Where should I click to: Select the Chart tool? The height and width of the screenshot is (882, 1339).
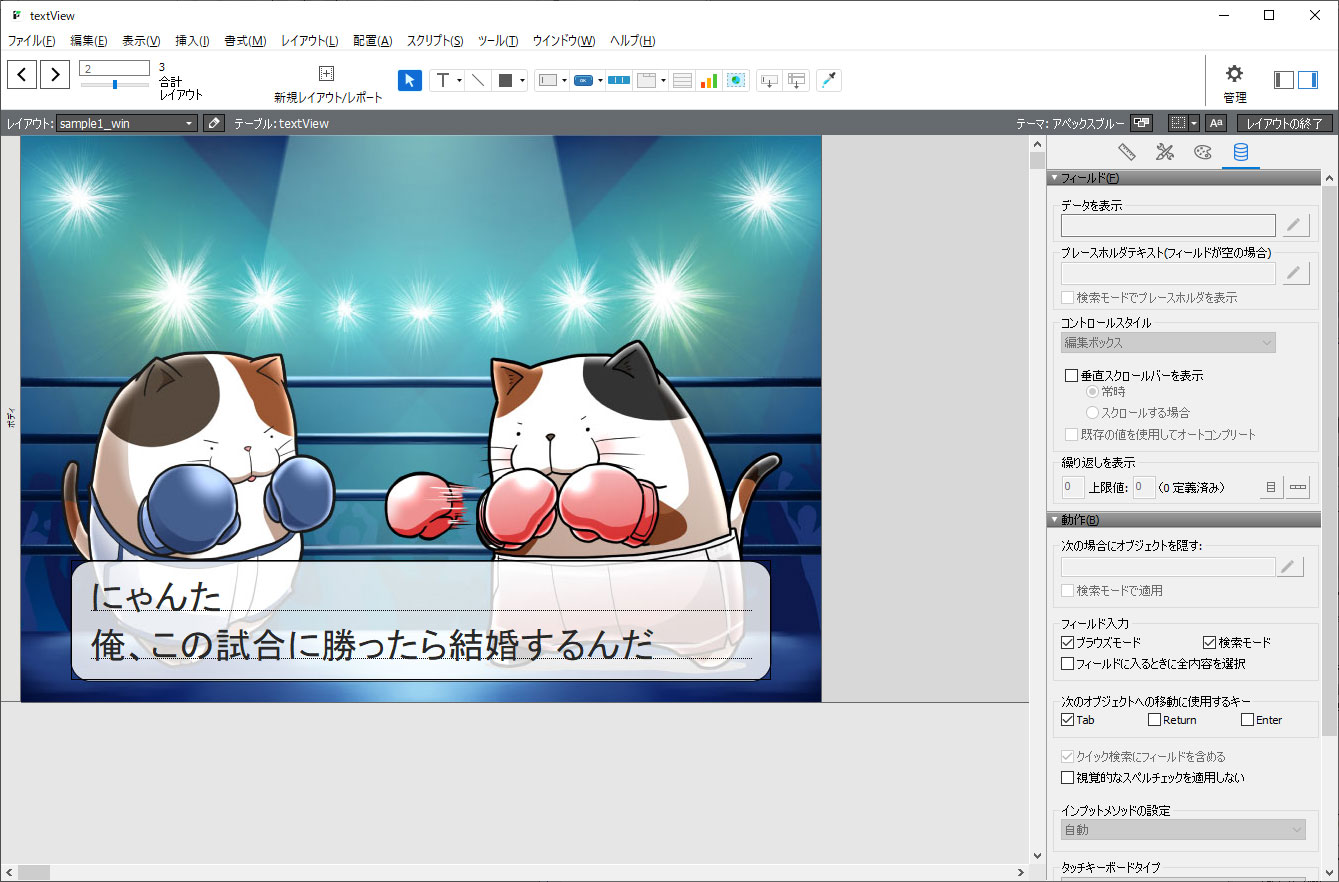tap(709, 81)
